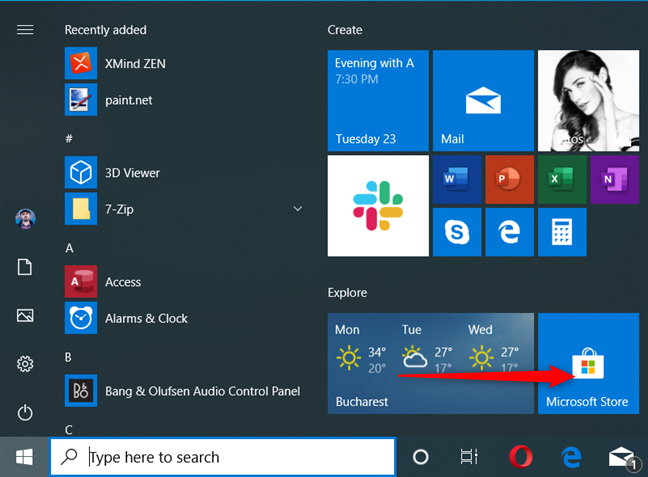Open the OneNote tile

615,179
